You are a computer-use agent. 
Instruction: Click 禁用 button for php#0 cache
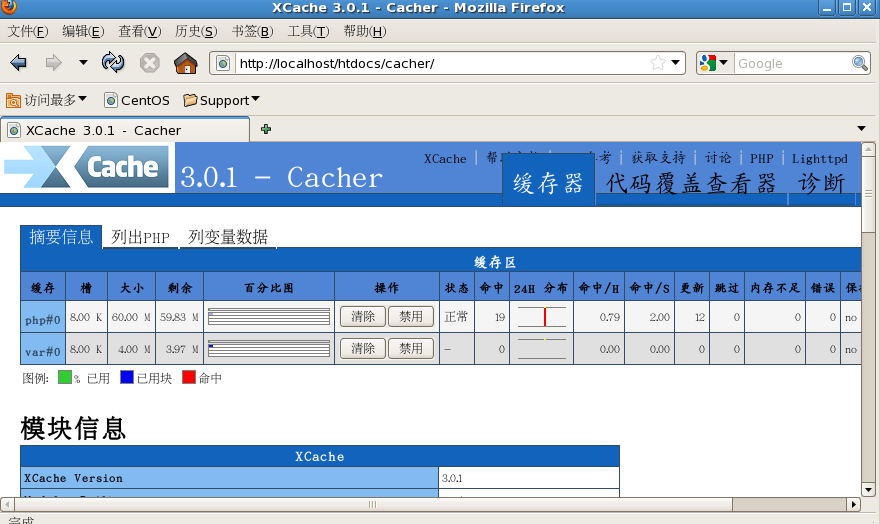pos(411,316)
